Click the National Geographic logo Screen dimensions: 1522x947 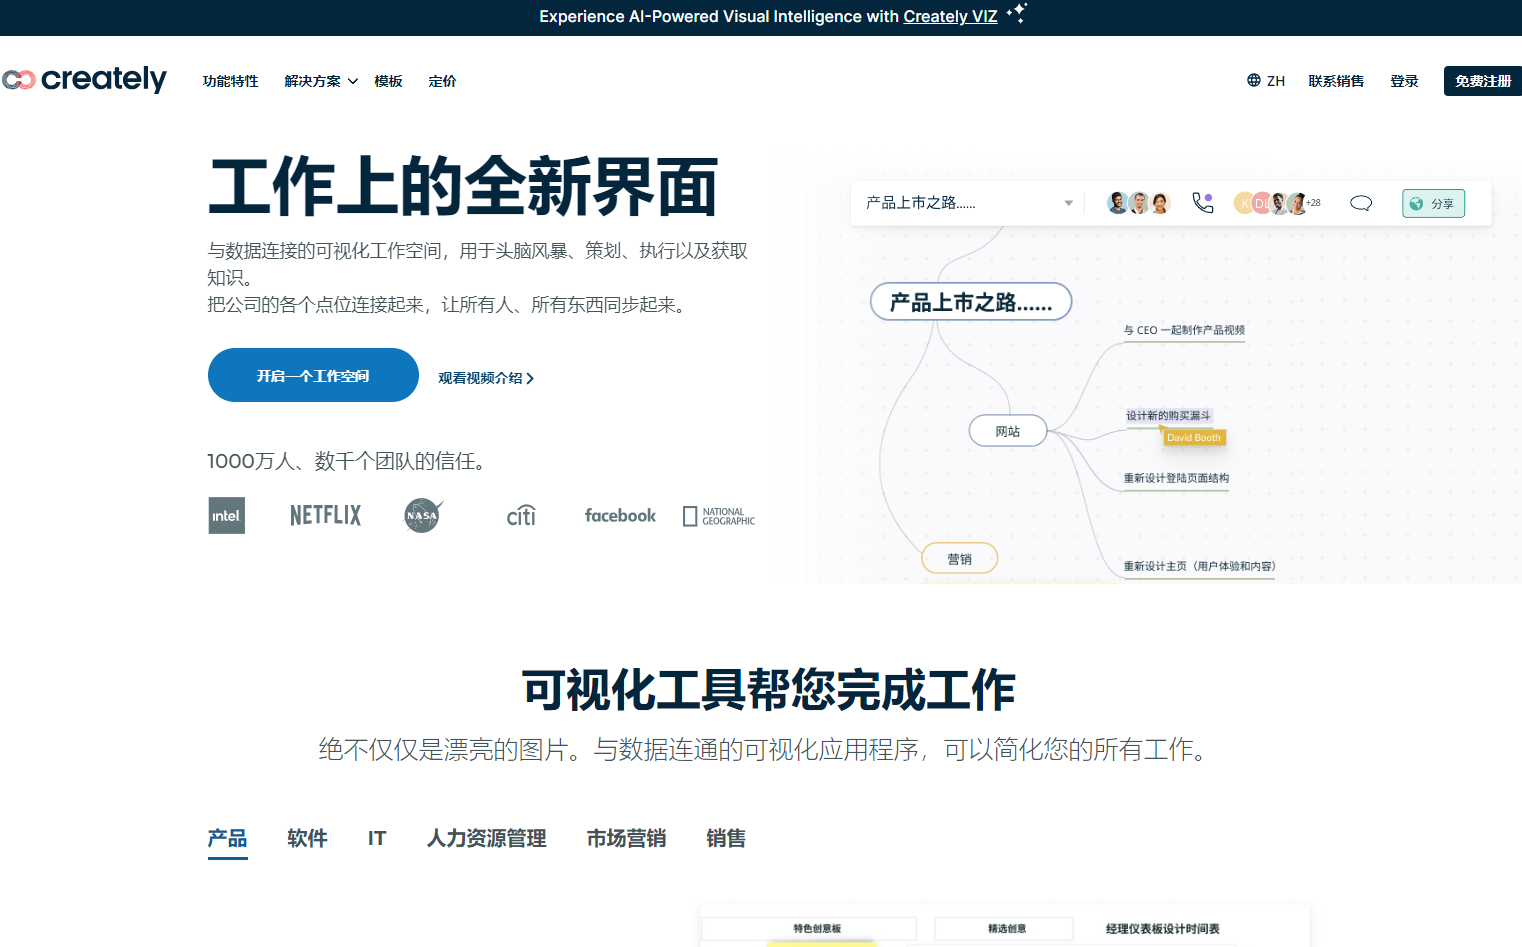[x=719, y=516]
